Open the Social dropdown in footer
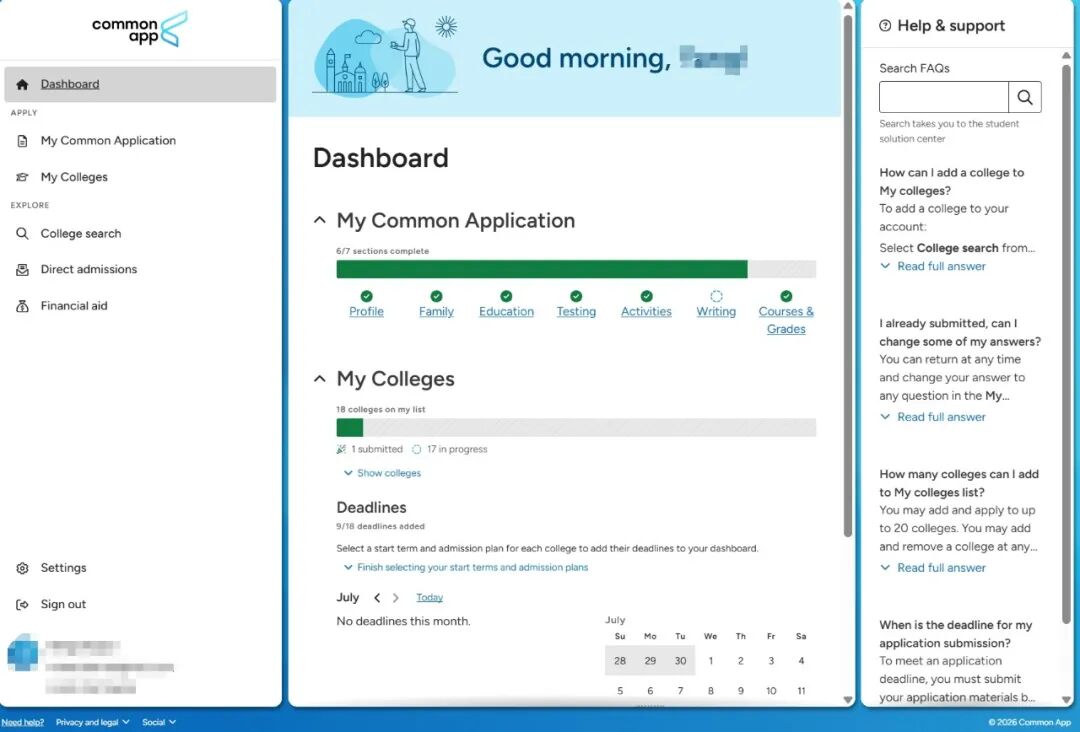This screenshot has width=1080, height=732. pos(159,722)
